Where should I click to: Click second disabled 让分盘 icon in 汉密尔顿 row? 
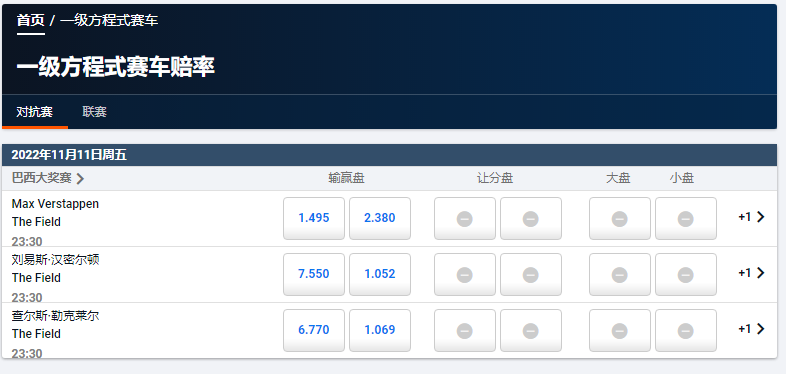point(531,275)
